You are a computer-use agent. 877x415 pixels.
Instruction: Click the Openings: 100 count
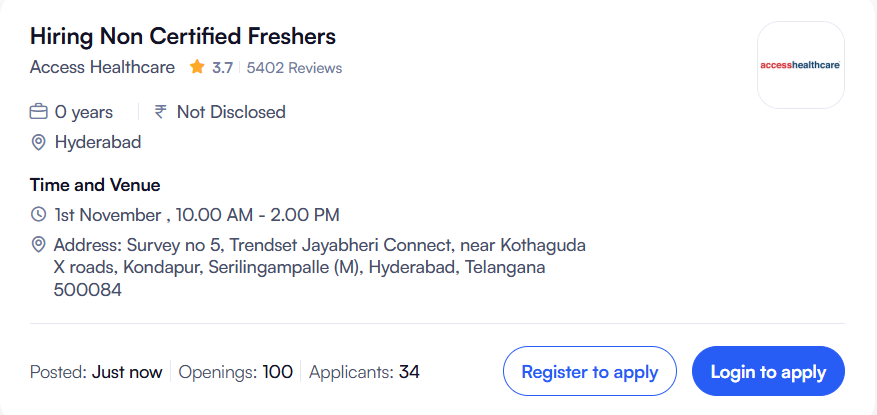[x=236, y=372]
